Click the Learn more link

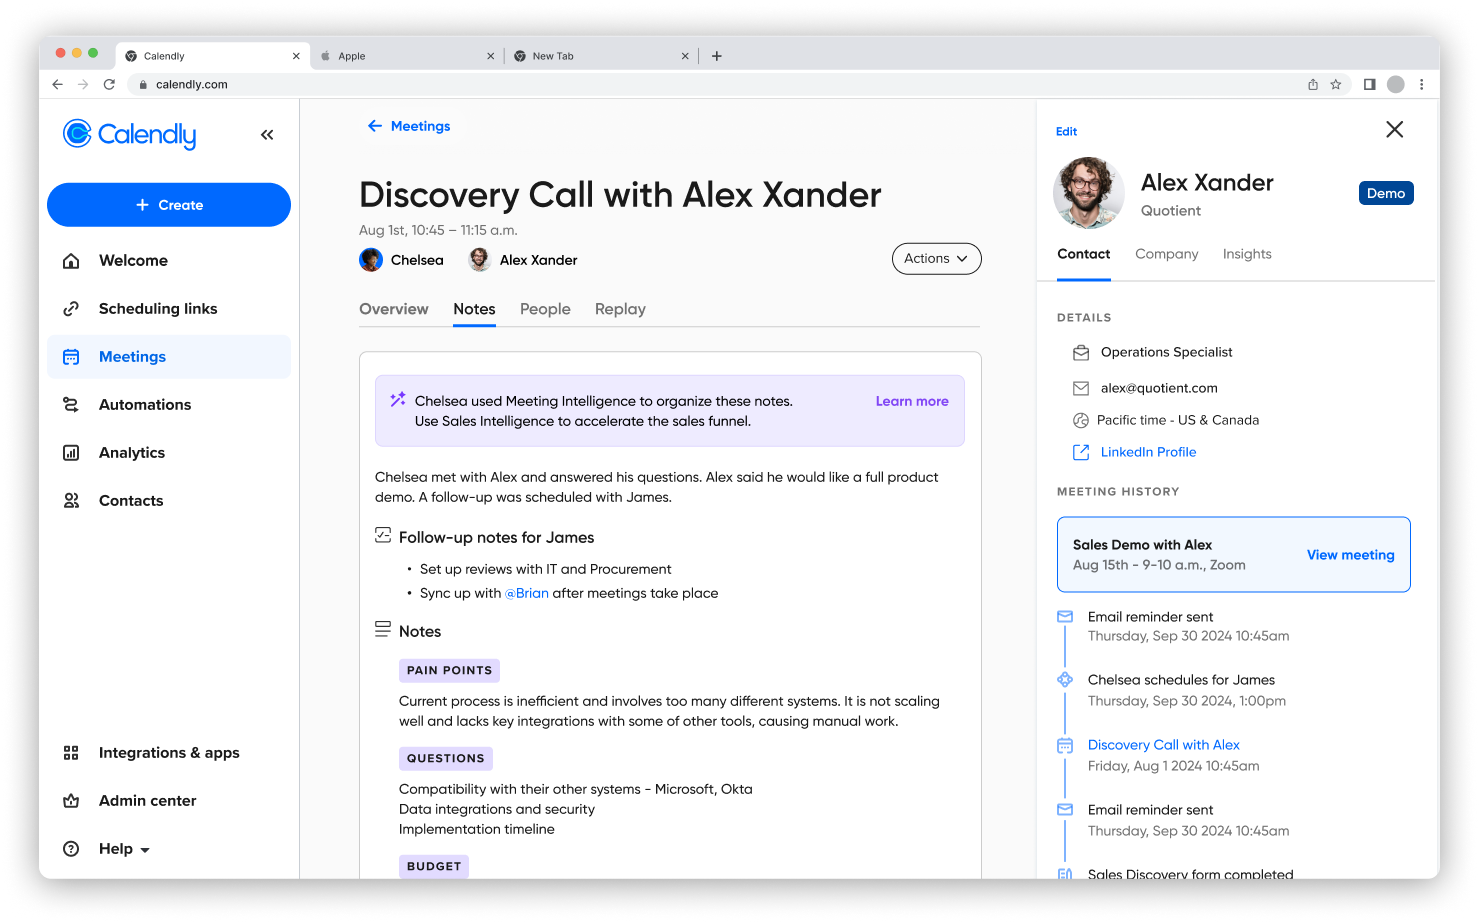912,401
